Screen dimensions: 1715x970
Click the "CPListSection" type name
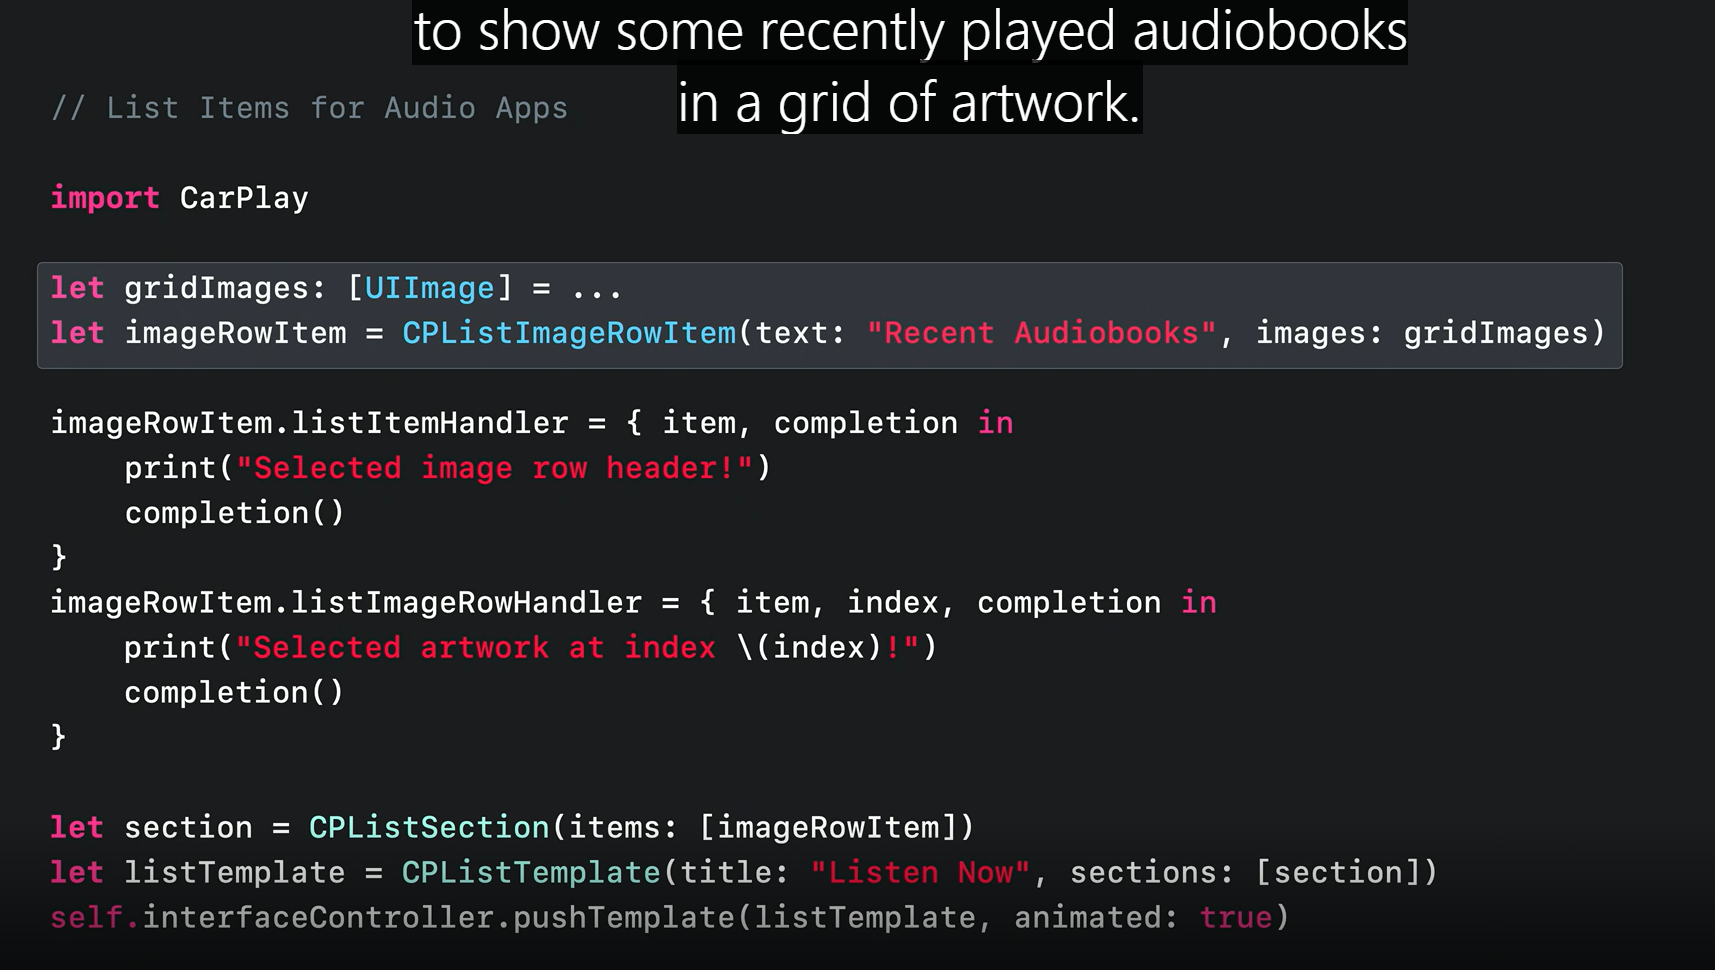(429, 827)
